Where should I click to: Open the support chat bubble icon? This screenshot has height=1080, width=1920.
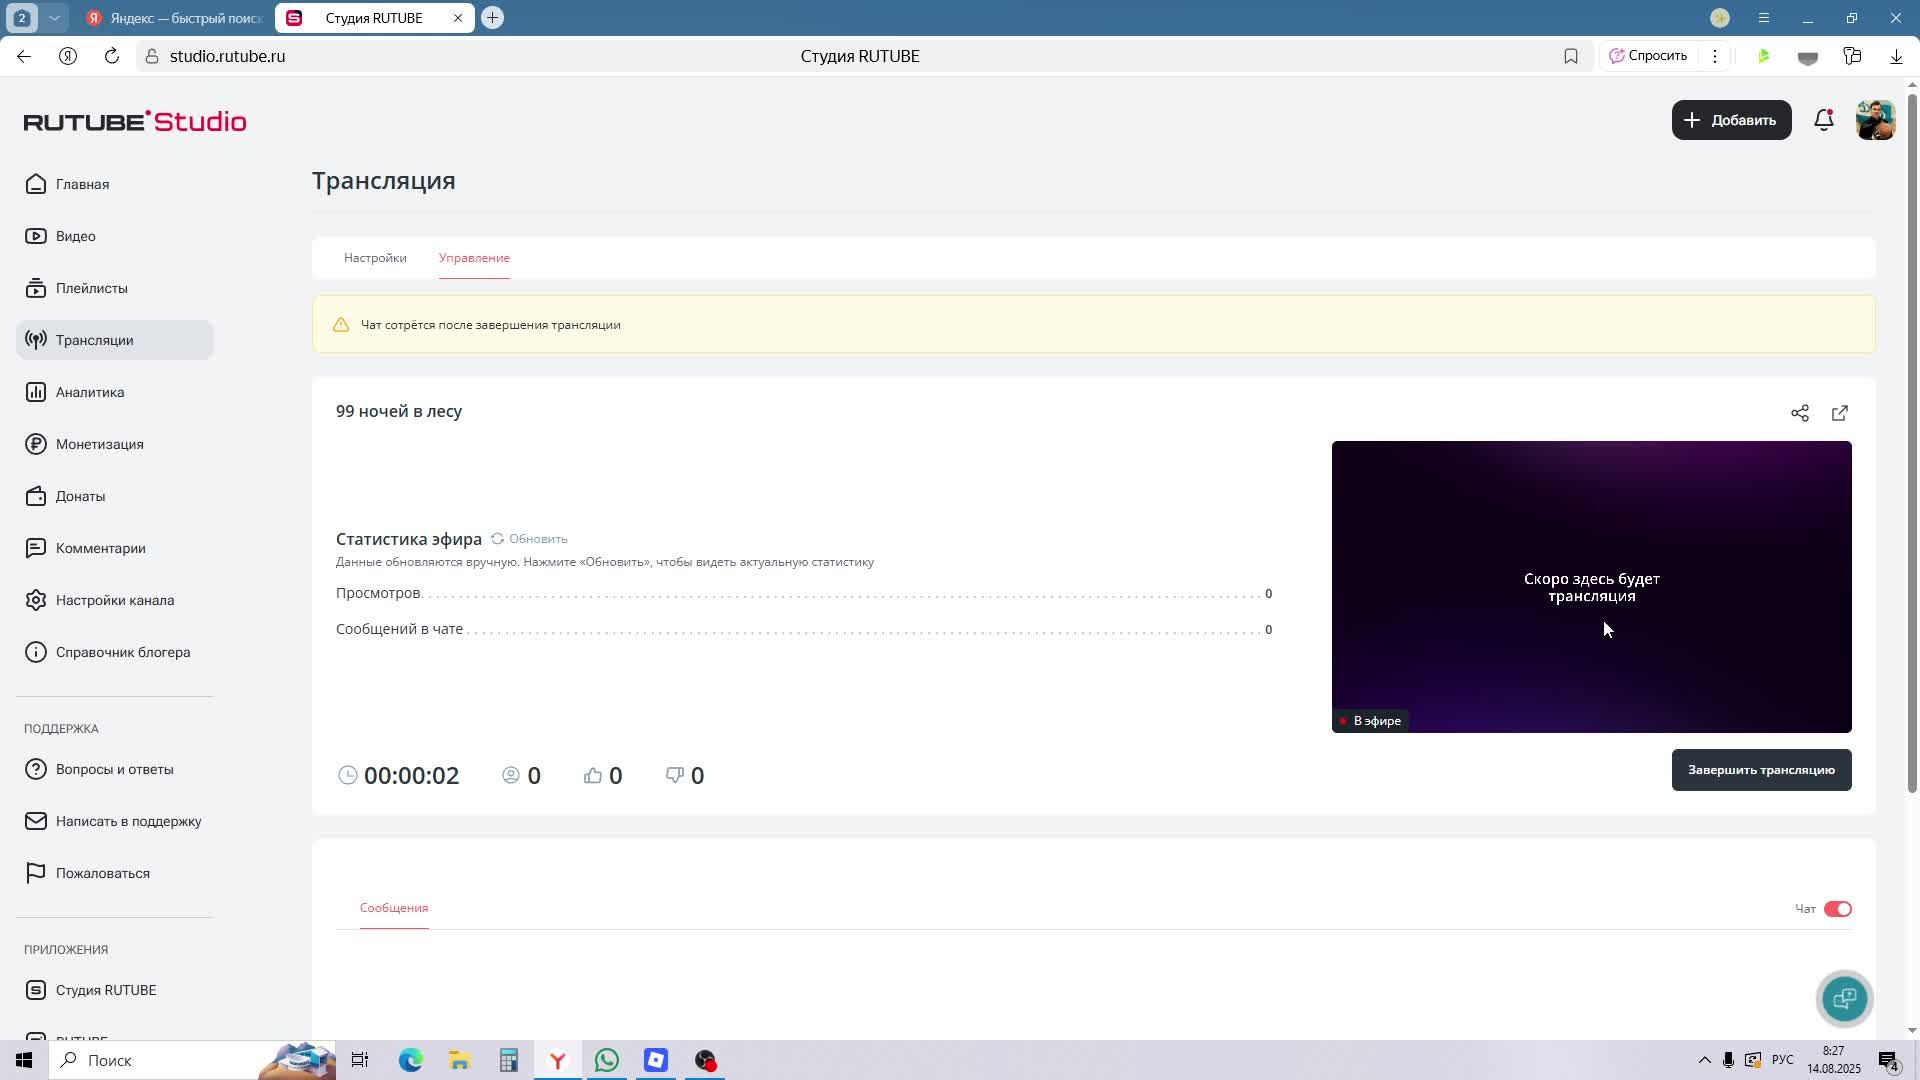1844,998
